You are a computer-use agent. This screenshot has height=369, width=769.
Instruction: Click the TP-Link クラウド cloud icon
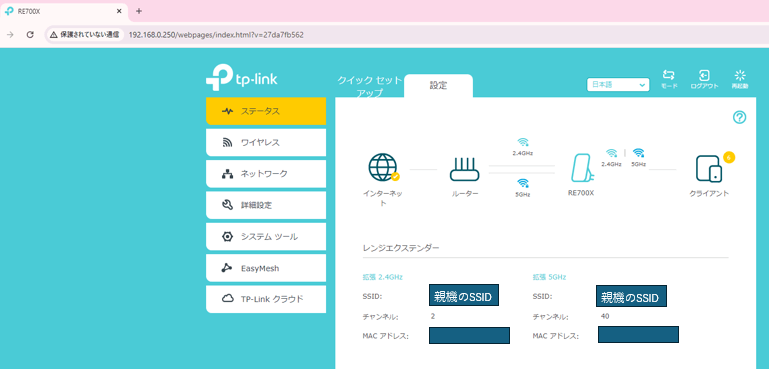pyautogui.click(x=227, y=299)
